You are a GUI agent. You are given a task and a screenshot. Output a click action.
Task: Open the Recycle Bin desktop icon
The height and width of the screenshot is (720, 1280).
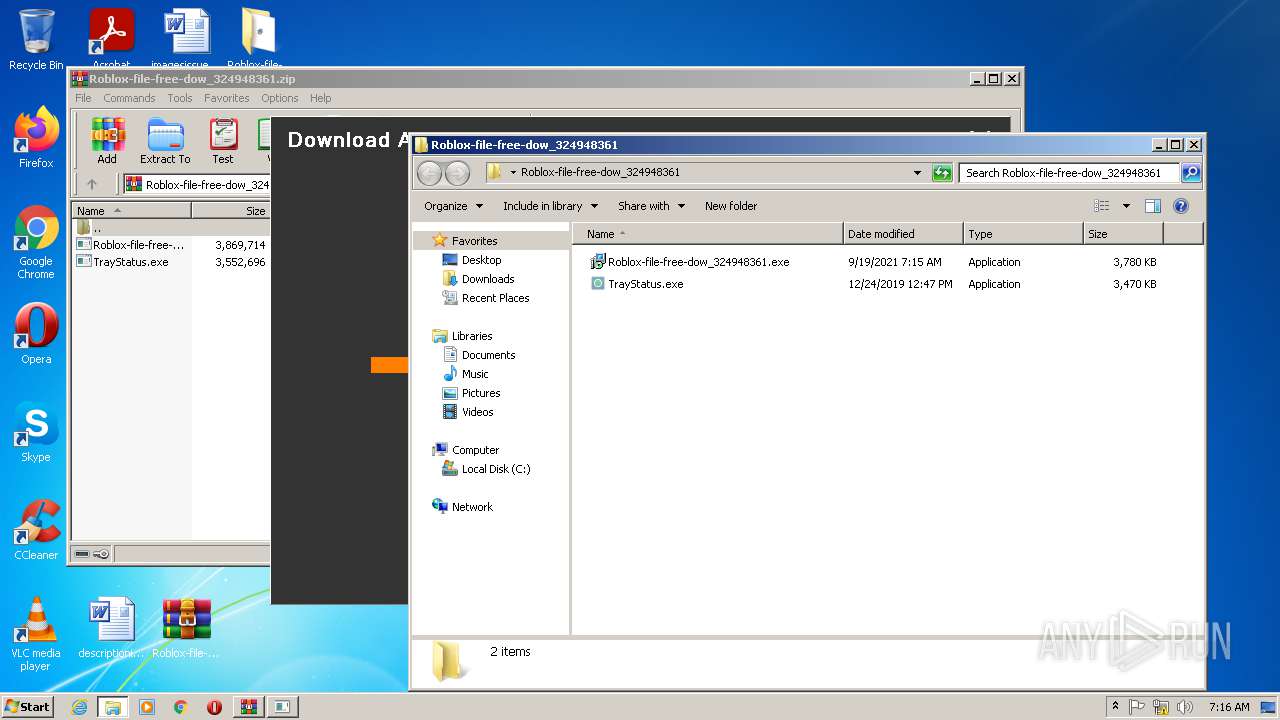(36, 40)
